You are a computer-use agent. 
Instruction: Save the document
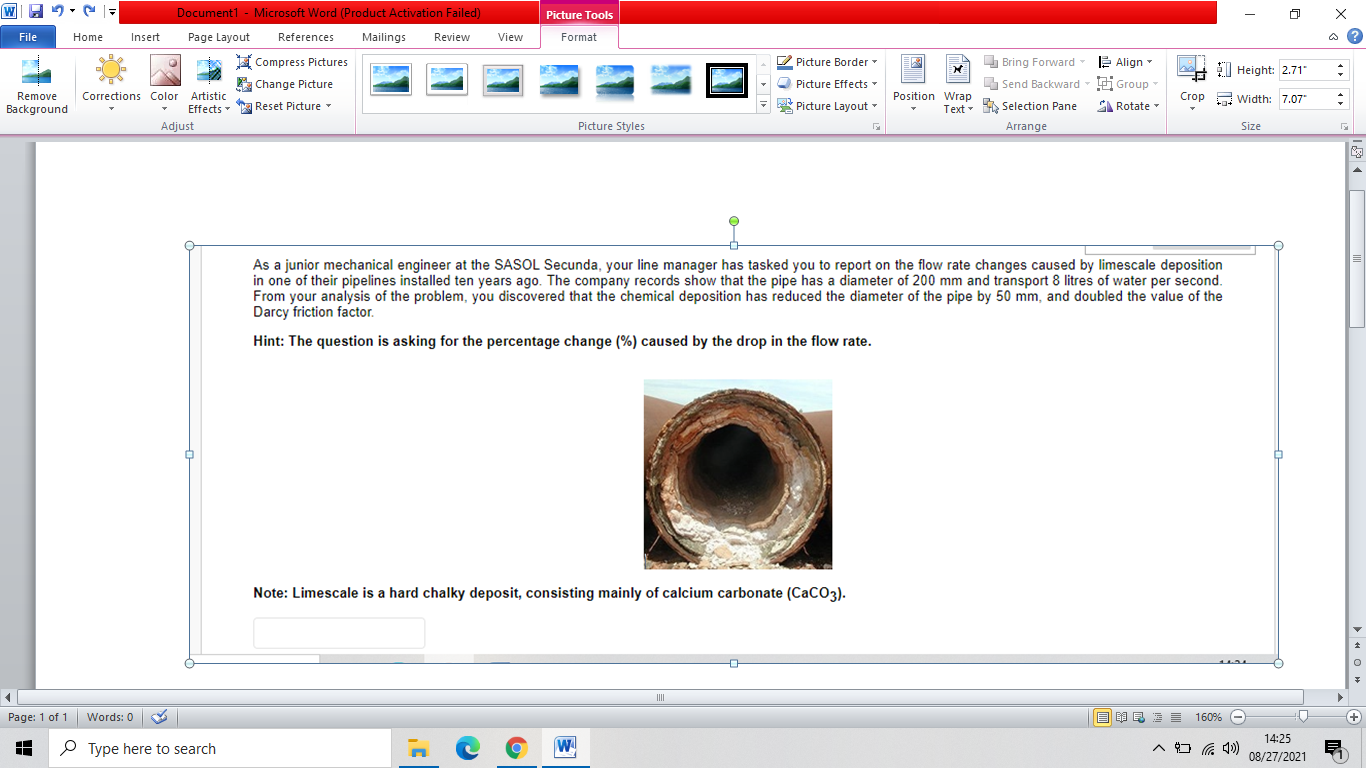[36, 9]
